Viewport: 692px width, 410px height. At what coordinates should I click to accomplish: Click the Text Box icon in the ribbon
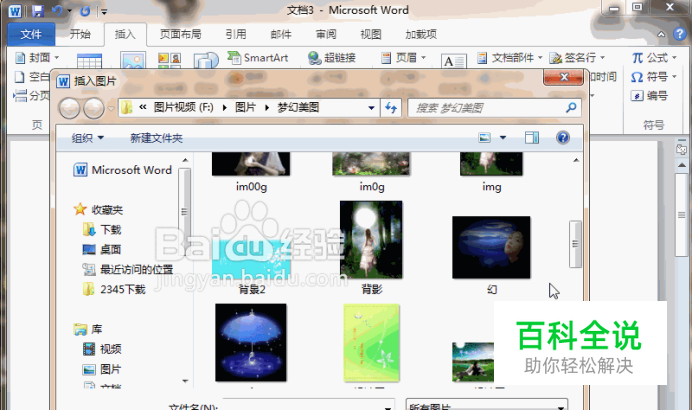coord(454,61)
